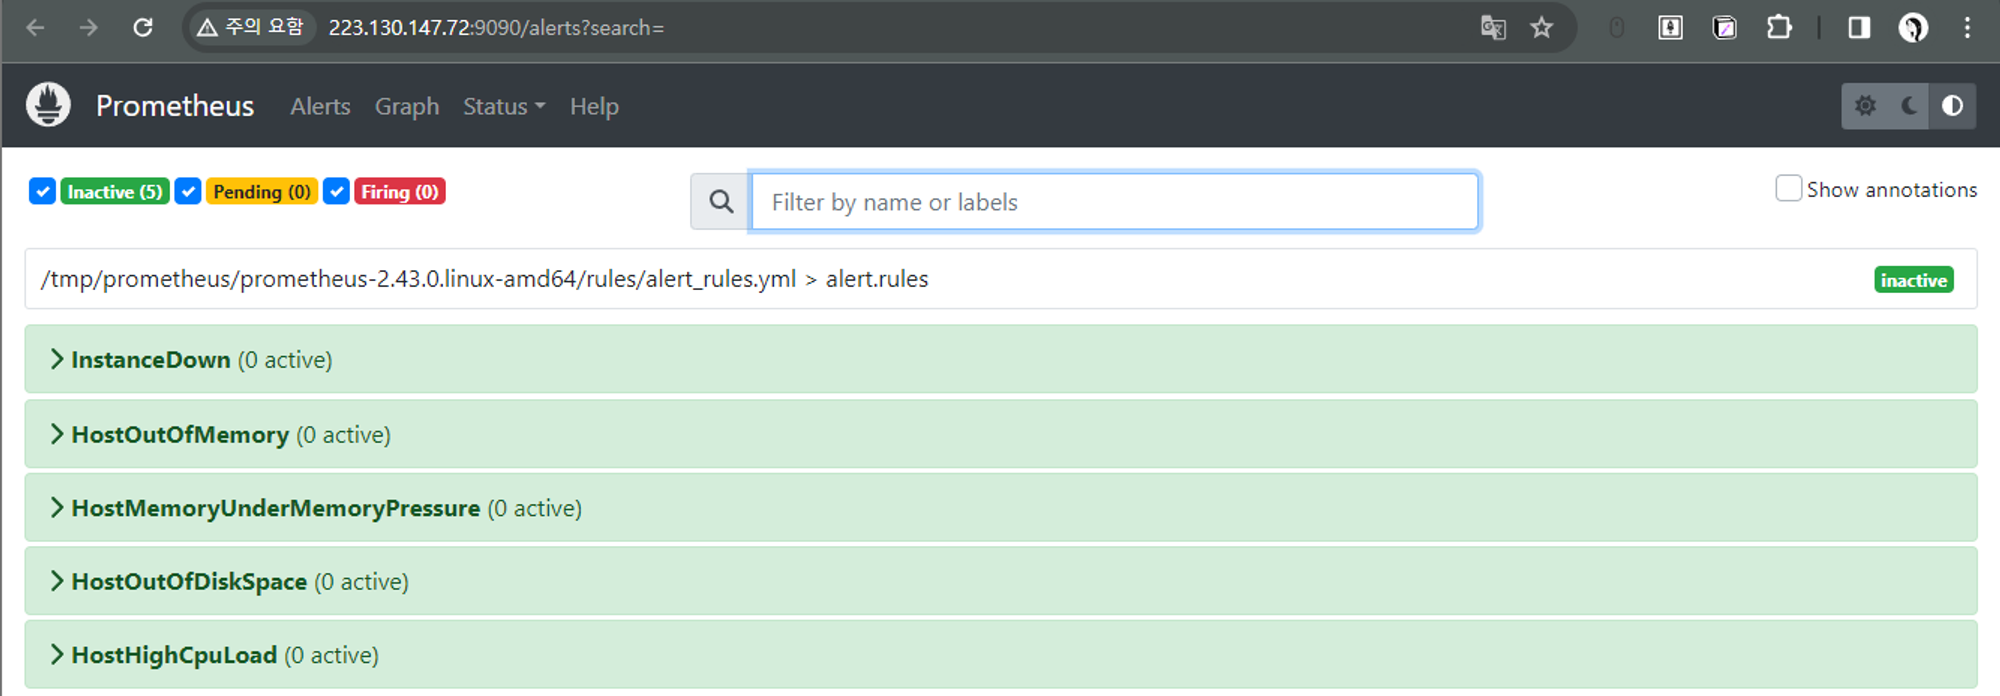Image resolution: width=2000 pixels, height=696 pixels.
Task: Open the browser three-dot menu
Action: pyautogui.click(x=1967, y=28)
